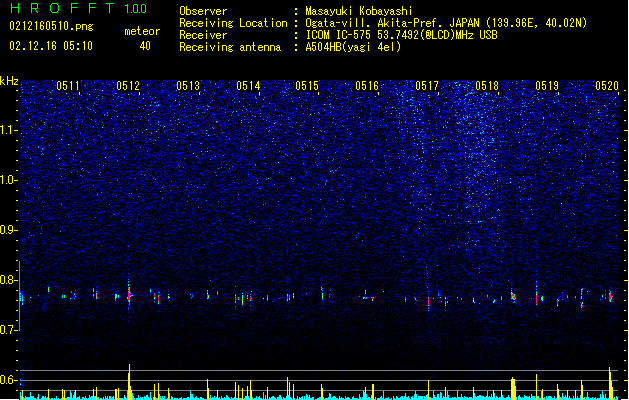Click the 0513 time marker
The height and width of the screenshot is (400, 629).
(x=188, y=86)
